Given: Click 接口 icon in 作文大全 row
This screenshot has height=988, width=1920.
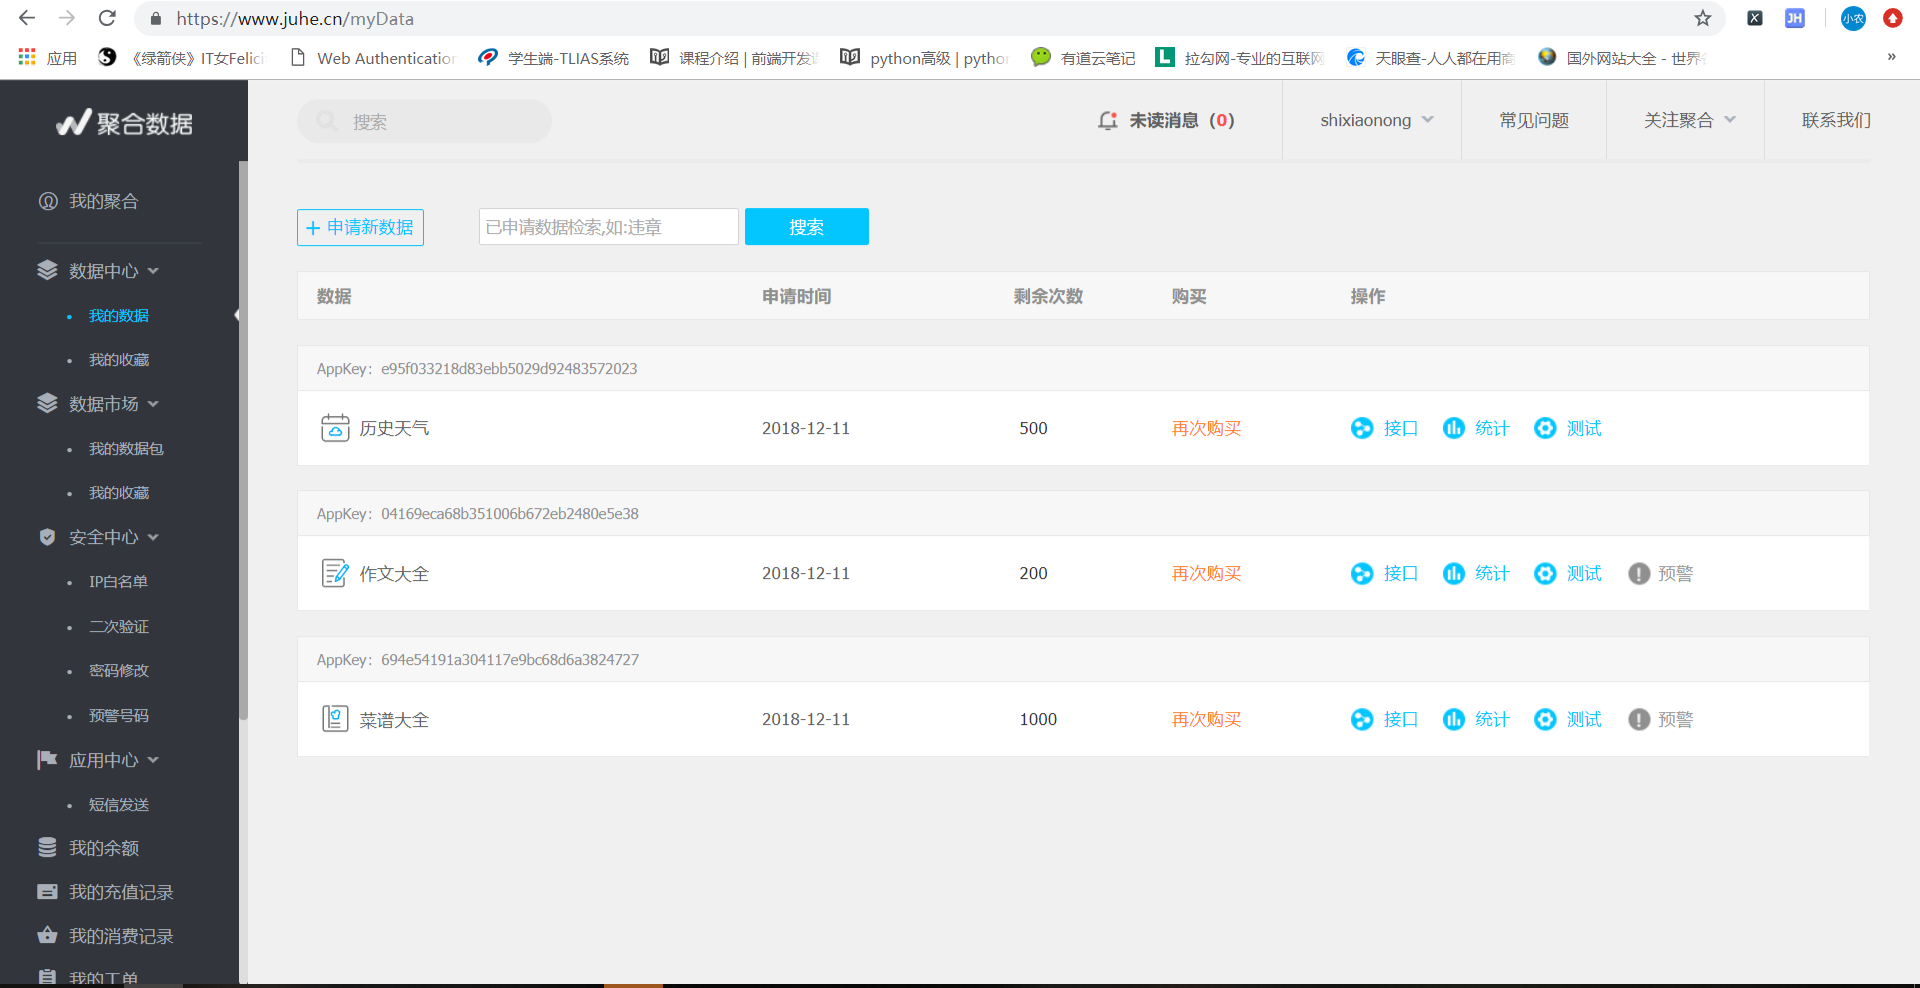Looking at the screenshot, I should click(1362, 573).
